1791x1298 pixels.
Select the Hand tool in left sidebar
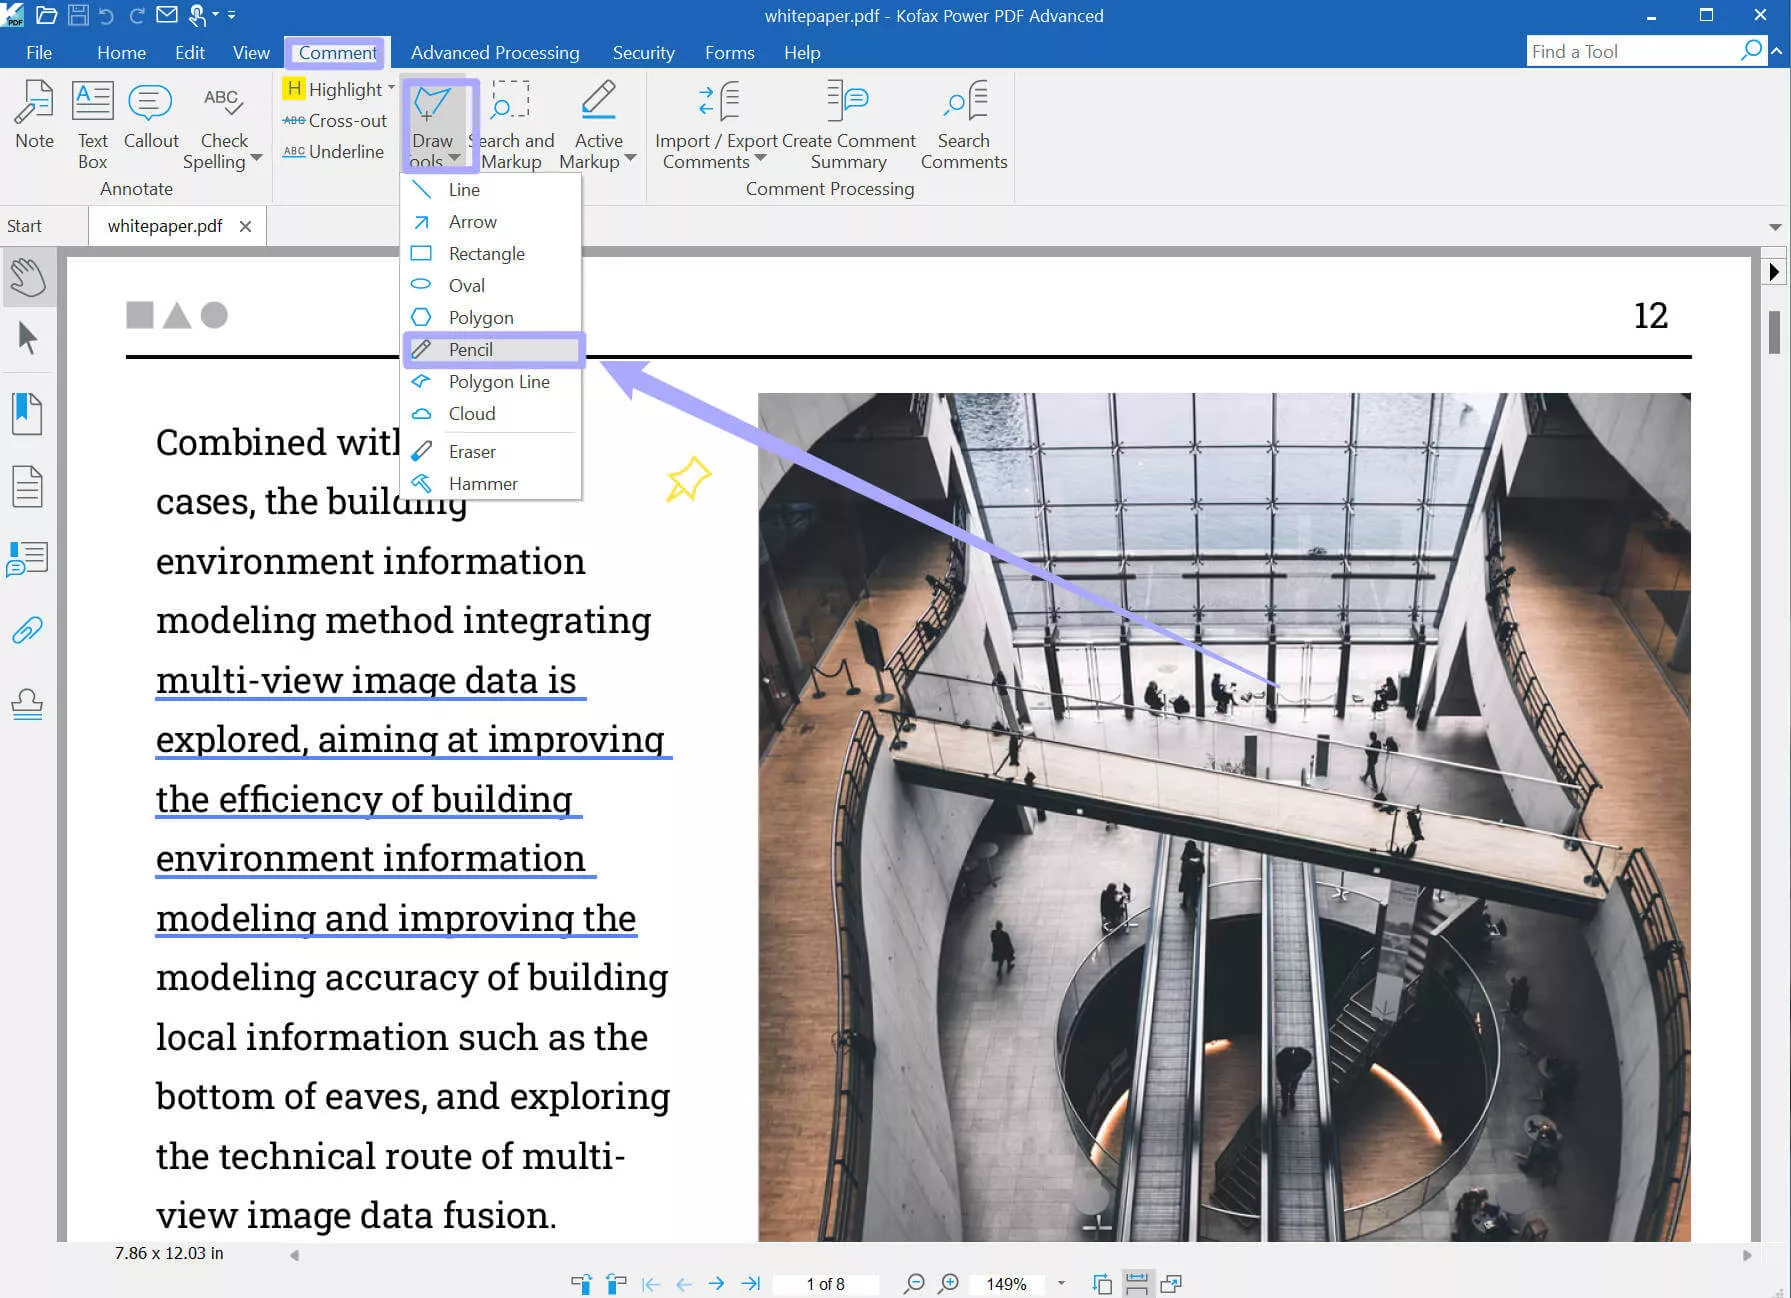point(28,277)
